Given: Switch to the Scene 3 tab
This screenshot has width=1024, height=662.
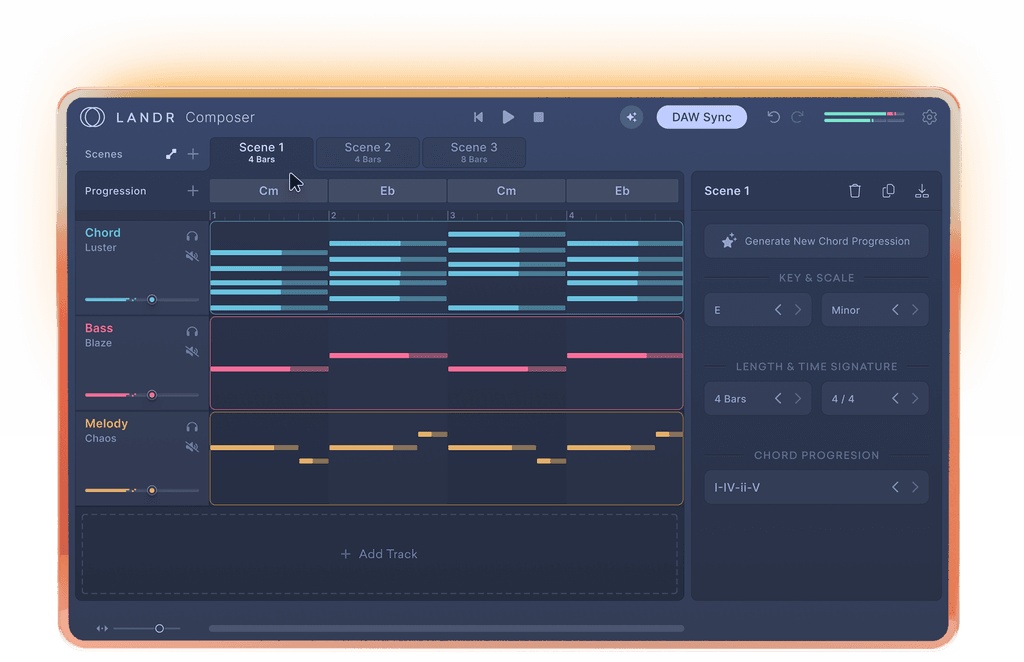Looking at the screenshot, I should (x=473, y=151).
